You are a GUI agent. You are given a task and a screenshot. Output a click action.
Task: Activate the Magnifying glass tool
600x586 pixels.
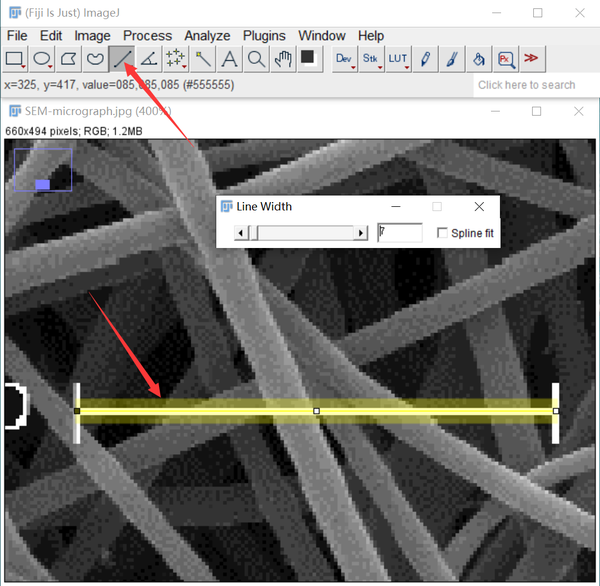[256, 59]
